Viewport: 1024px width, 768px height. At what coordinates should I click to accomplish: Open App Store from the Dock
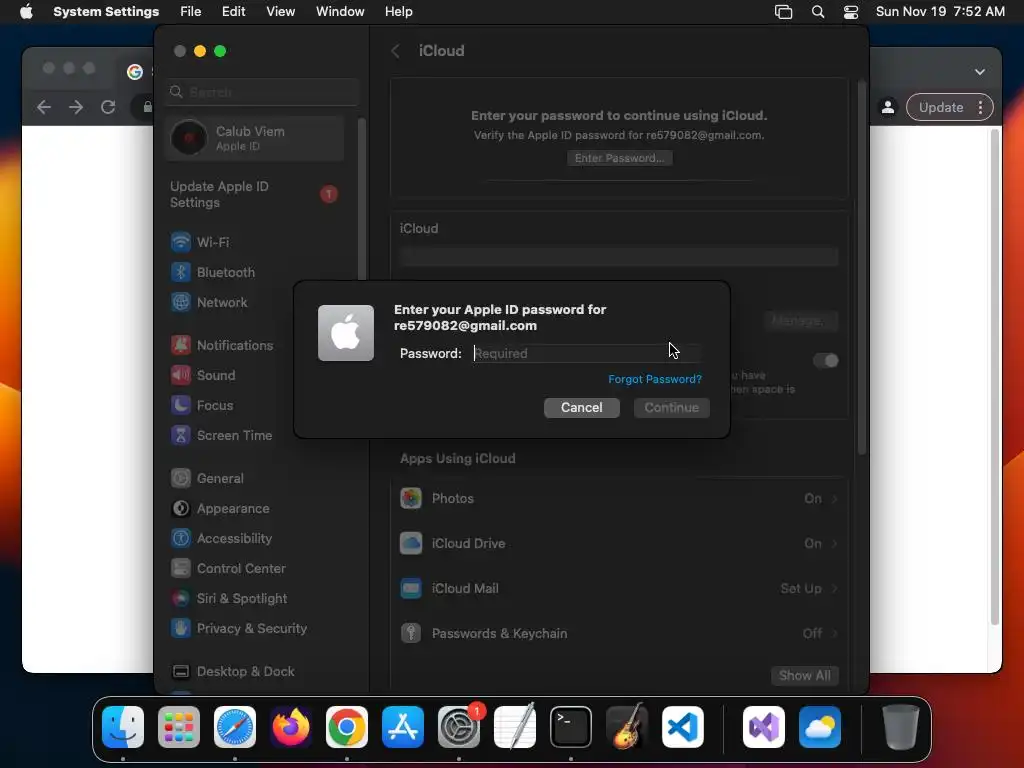[403, 727]
